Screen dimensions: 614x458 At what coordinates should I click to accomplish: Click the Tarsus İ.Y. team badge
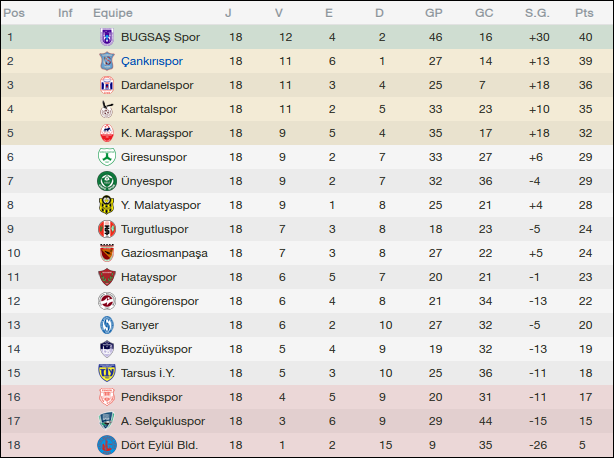[x=106, y=373]
